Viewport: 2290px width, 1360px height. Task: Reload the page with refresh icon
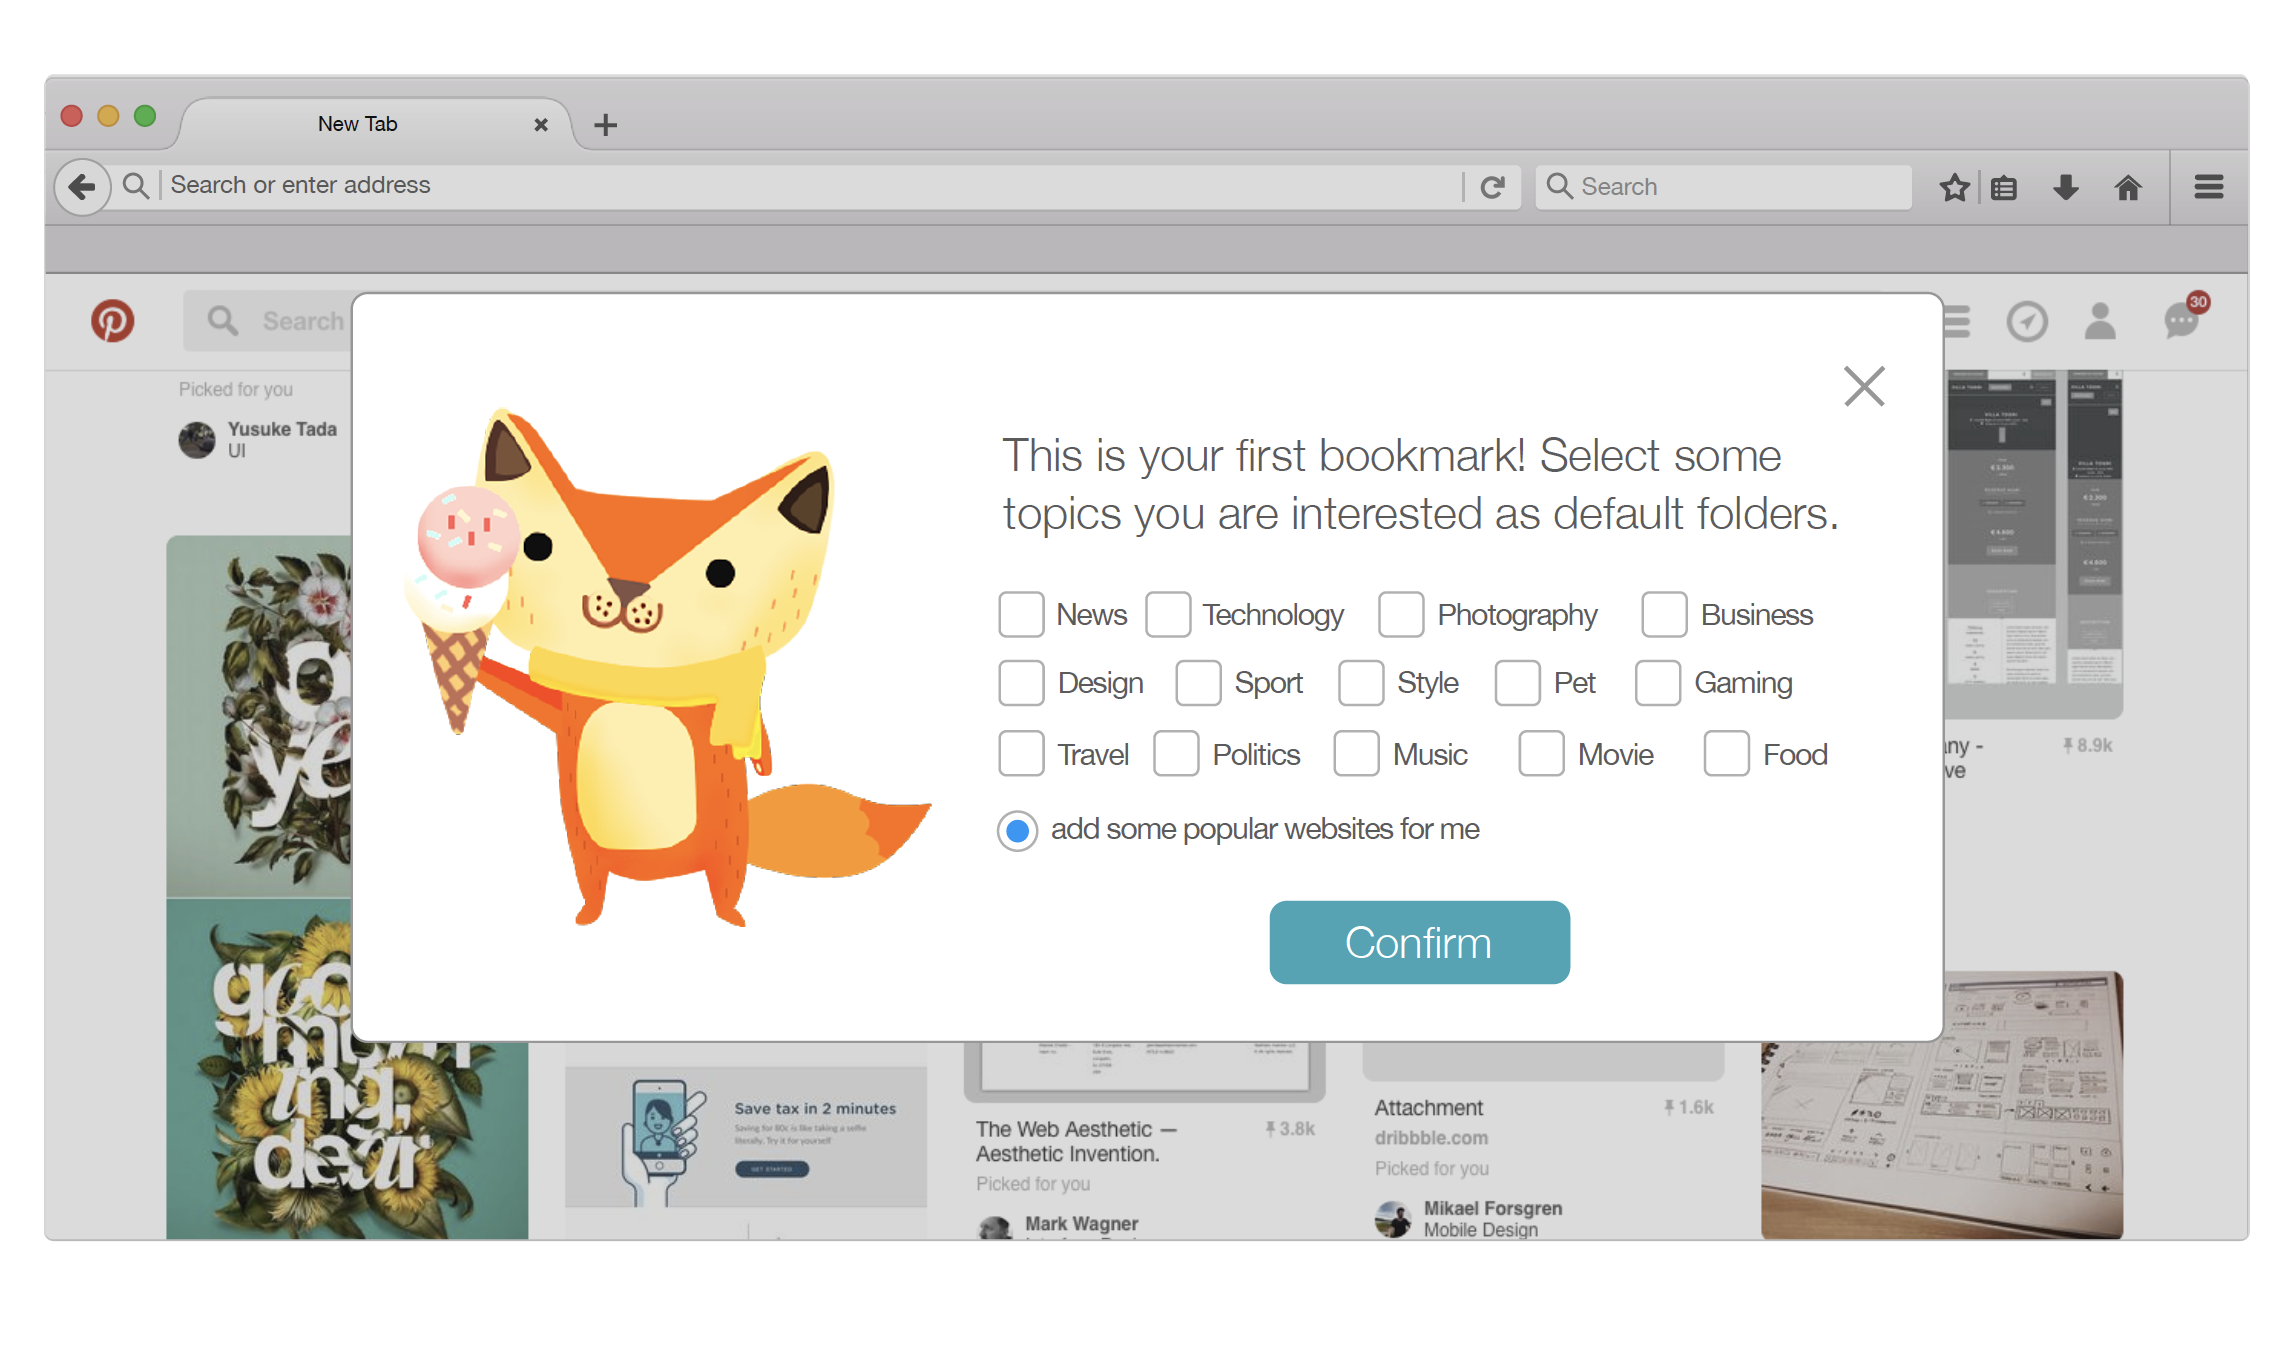point(1492,187)
